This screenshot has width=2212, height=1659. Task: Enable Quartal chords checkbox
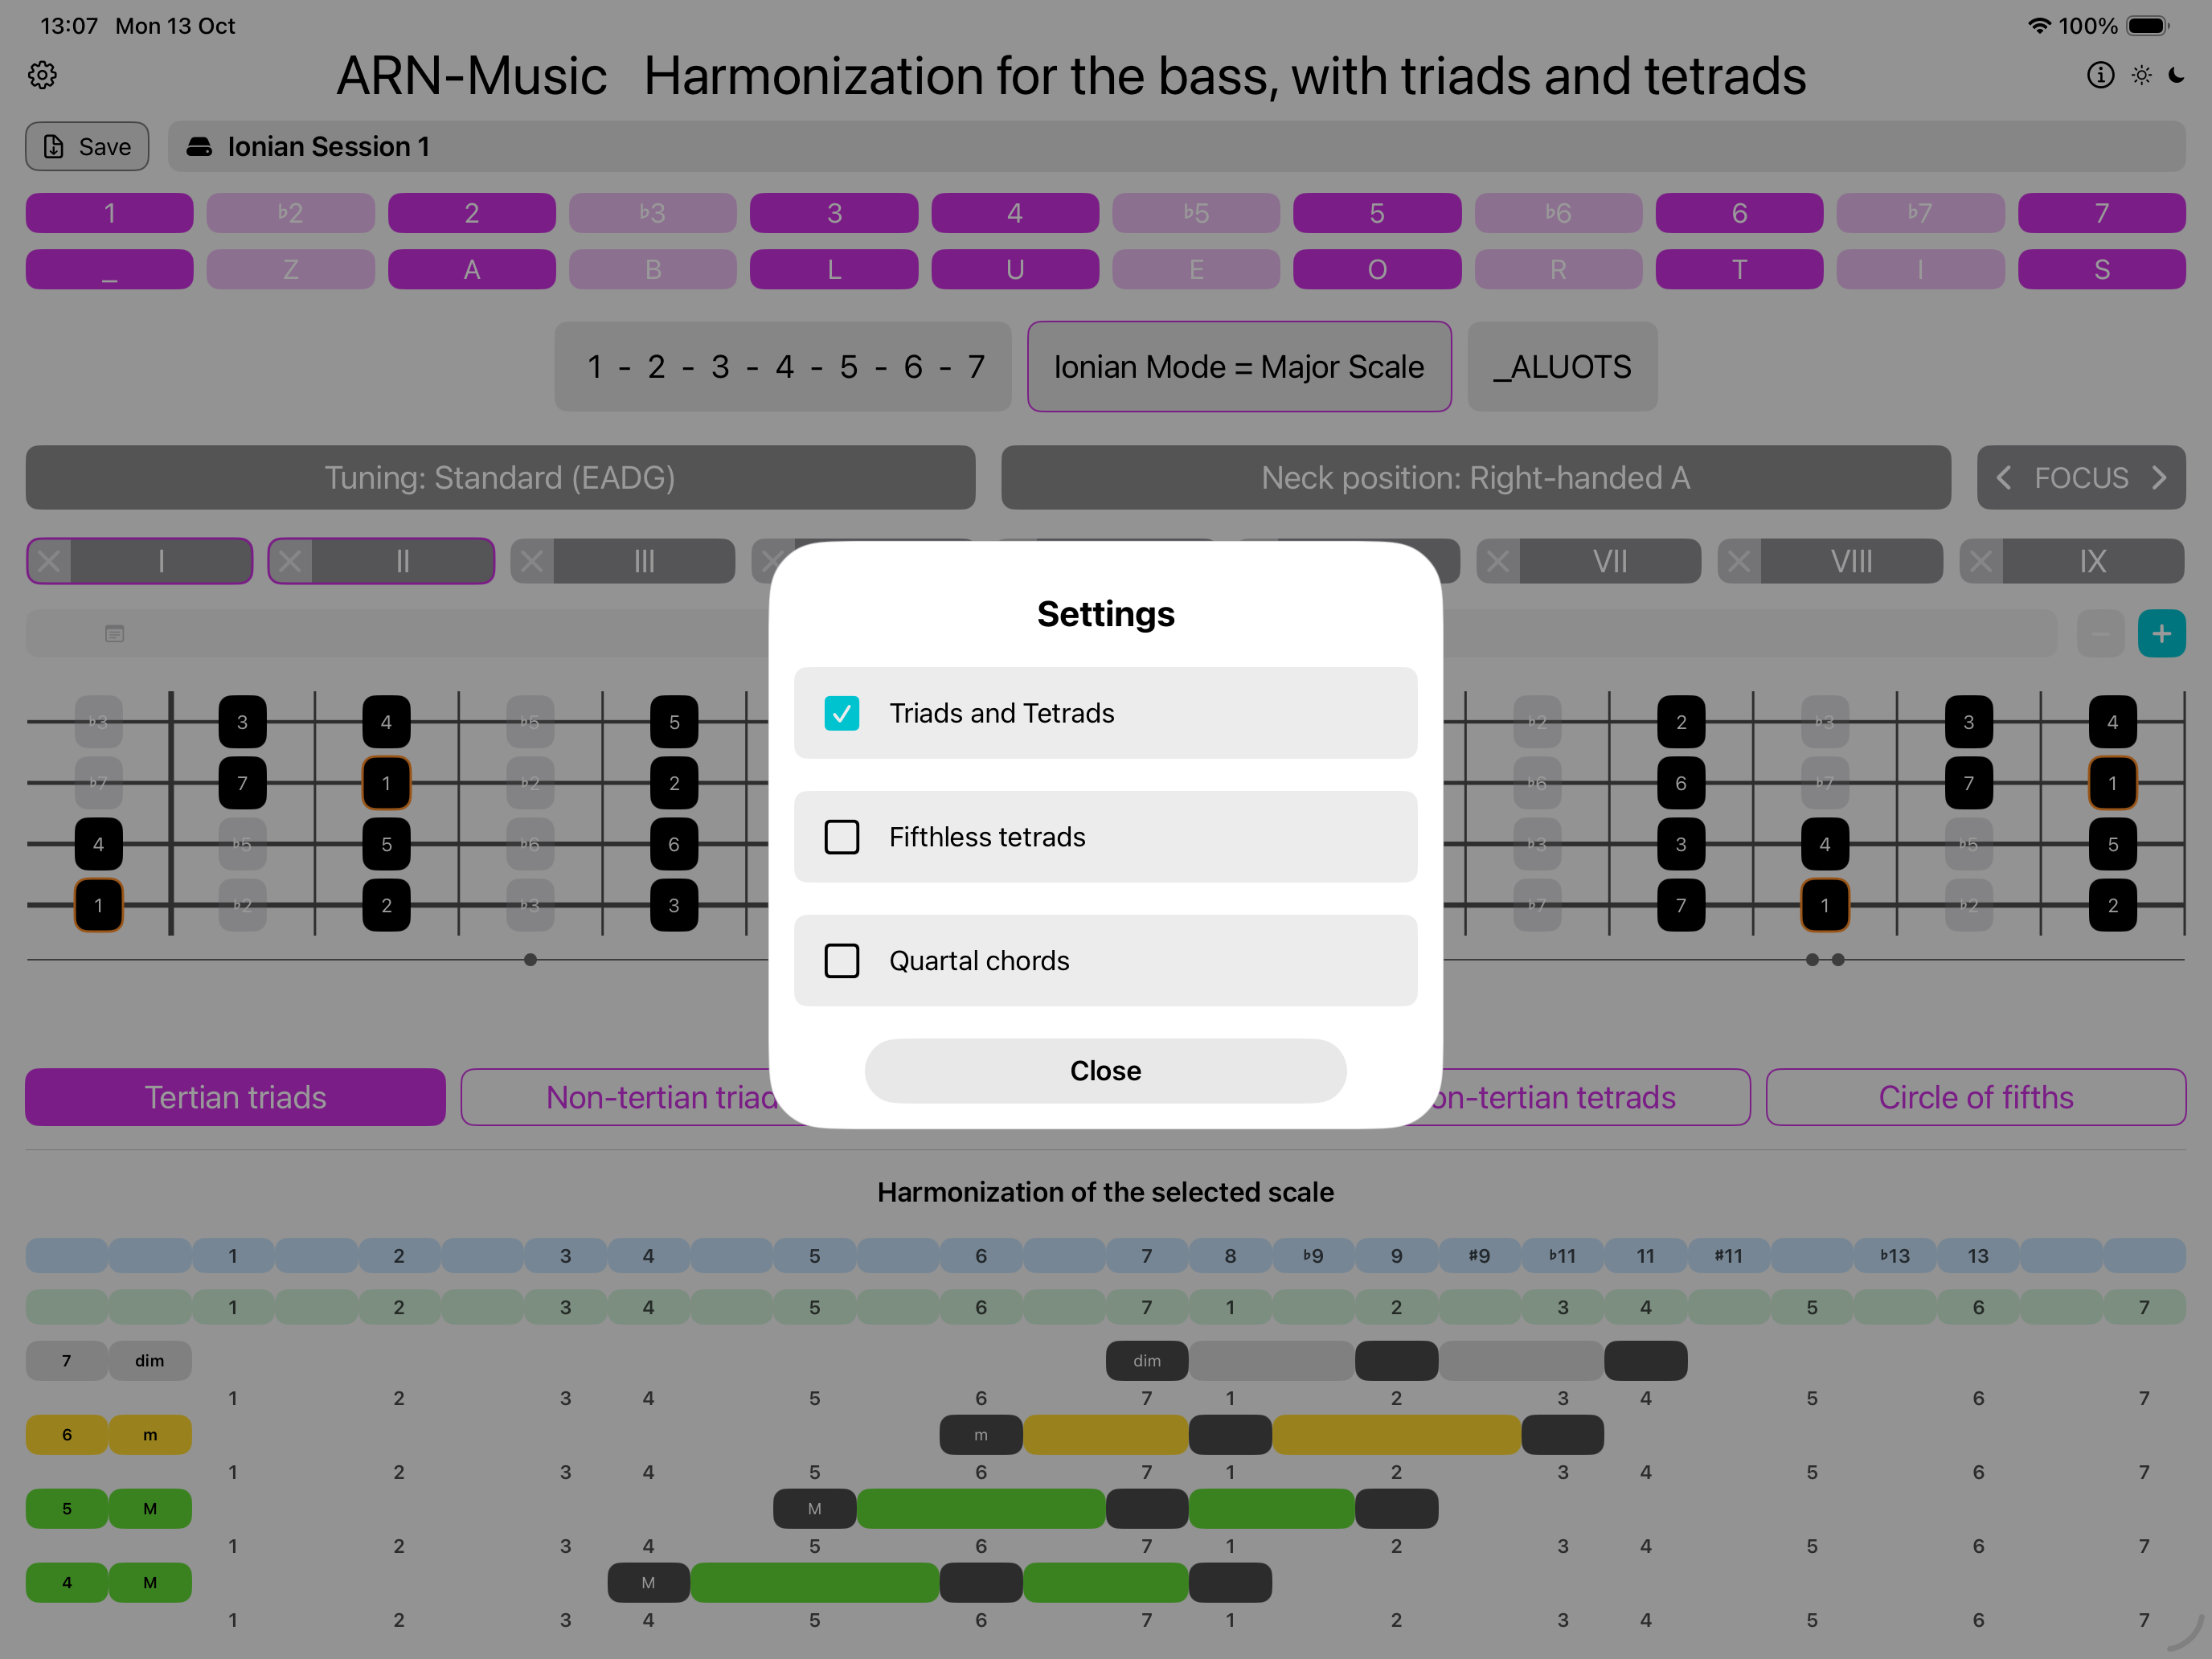pos(842,961)
